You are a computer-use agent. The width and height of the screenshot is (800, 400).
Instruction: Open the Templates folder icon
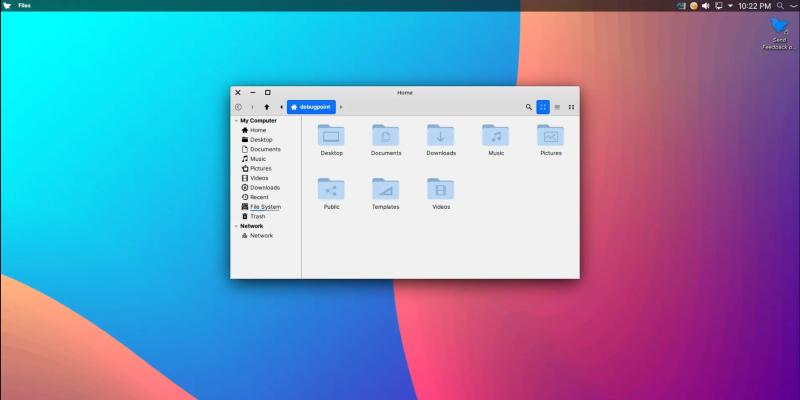(x=385, y=189)
